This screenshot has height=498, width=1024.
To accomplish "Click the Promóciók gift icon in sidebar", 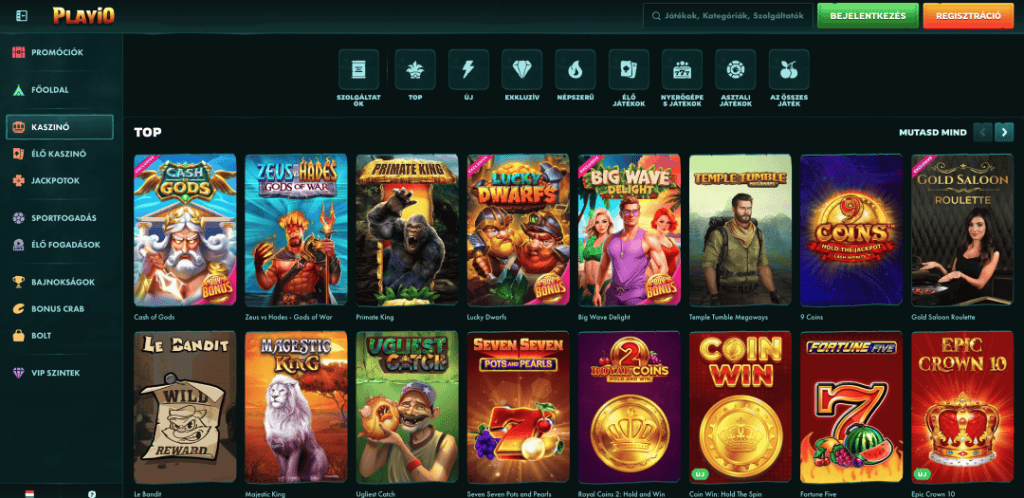I will click(x=19, y=52).
